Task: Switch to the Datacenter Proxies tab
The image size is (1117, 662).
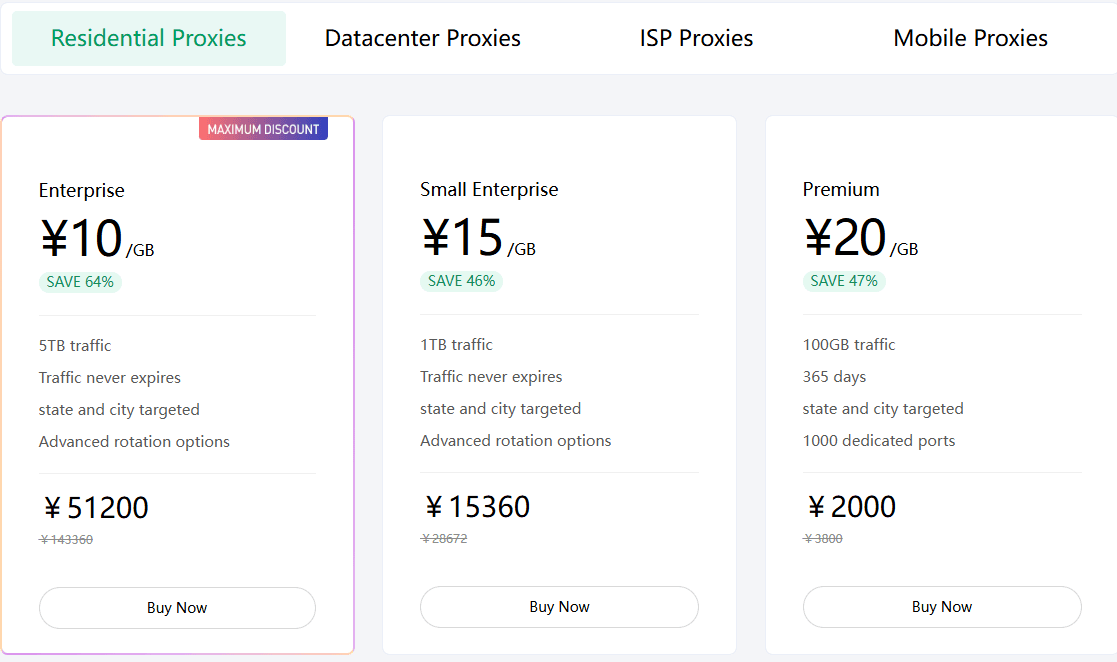Action: click(x=422, y=39)
